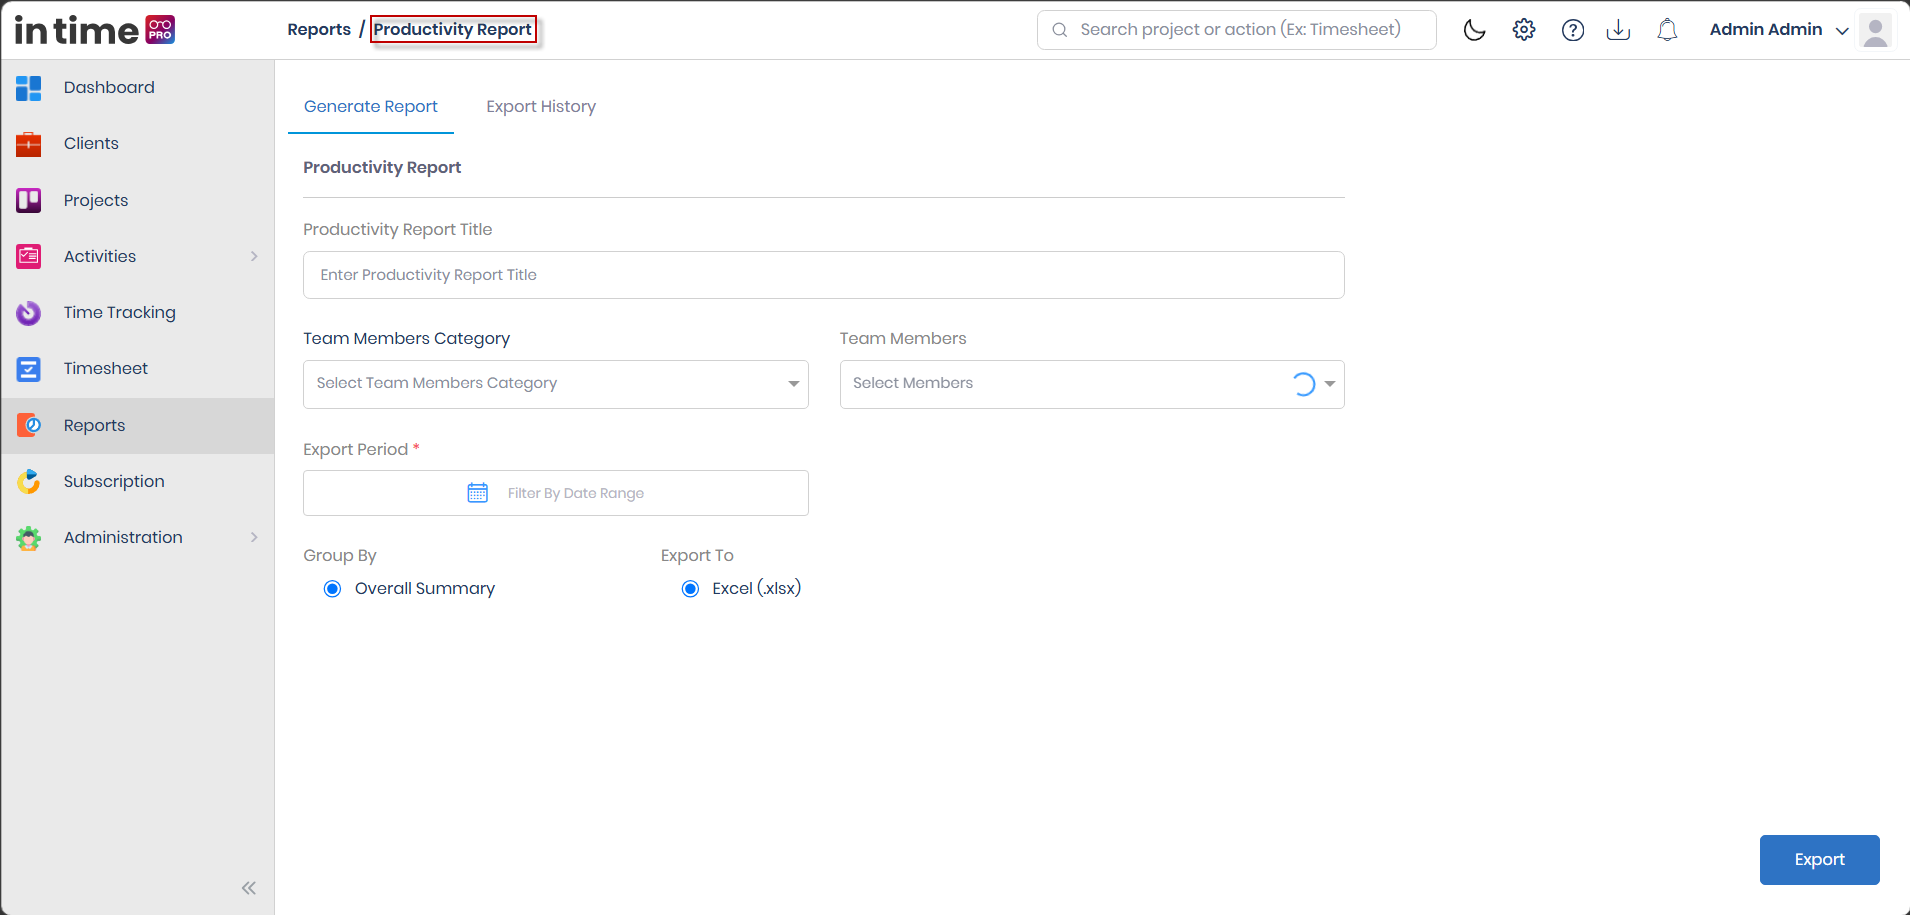
Task: Expand the Administration submenu chevron
Action: [x=254, y=537]
